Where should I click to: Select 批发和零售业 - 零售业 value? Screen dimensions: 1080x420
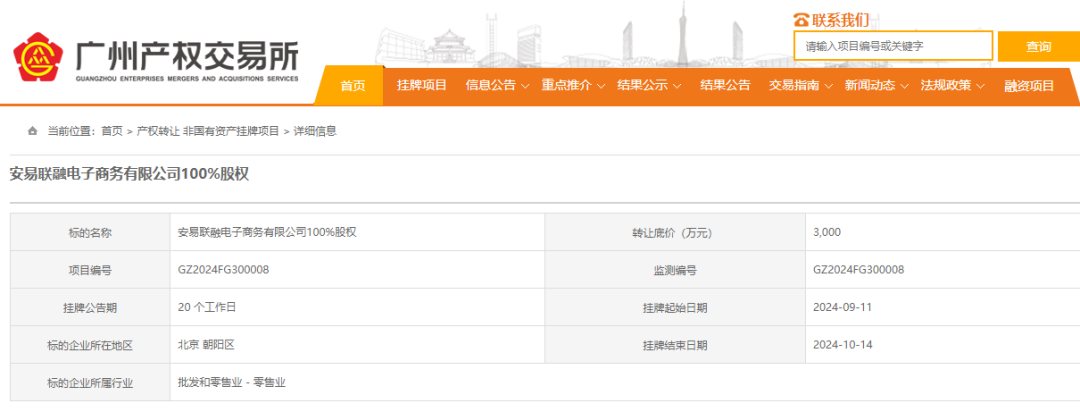point(231,382)
